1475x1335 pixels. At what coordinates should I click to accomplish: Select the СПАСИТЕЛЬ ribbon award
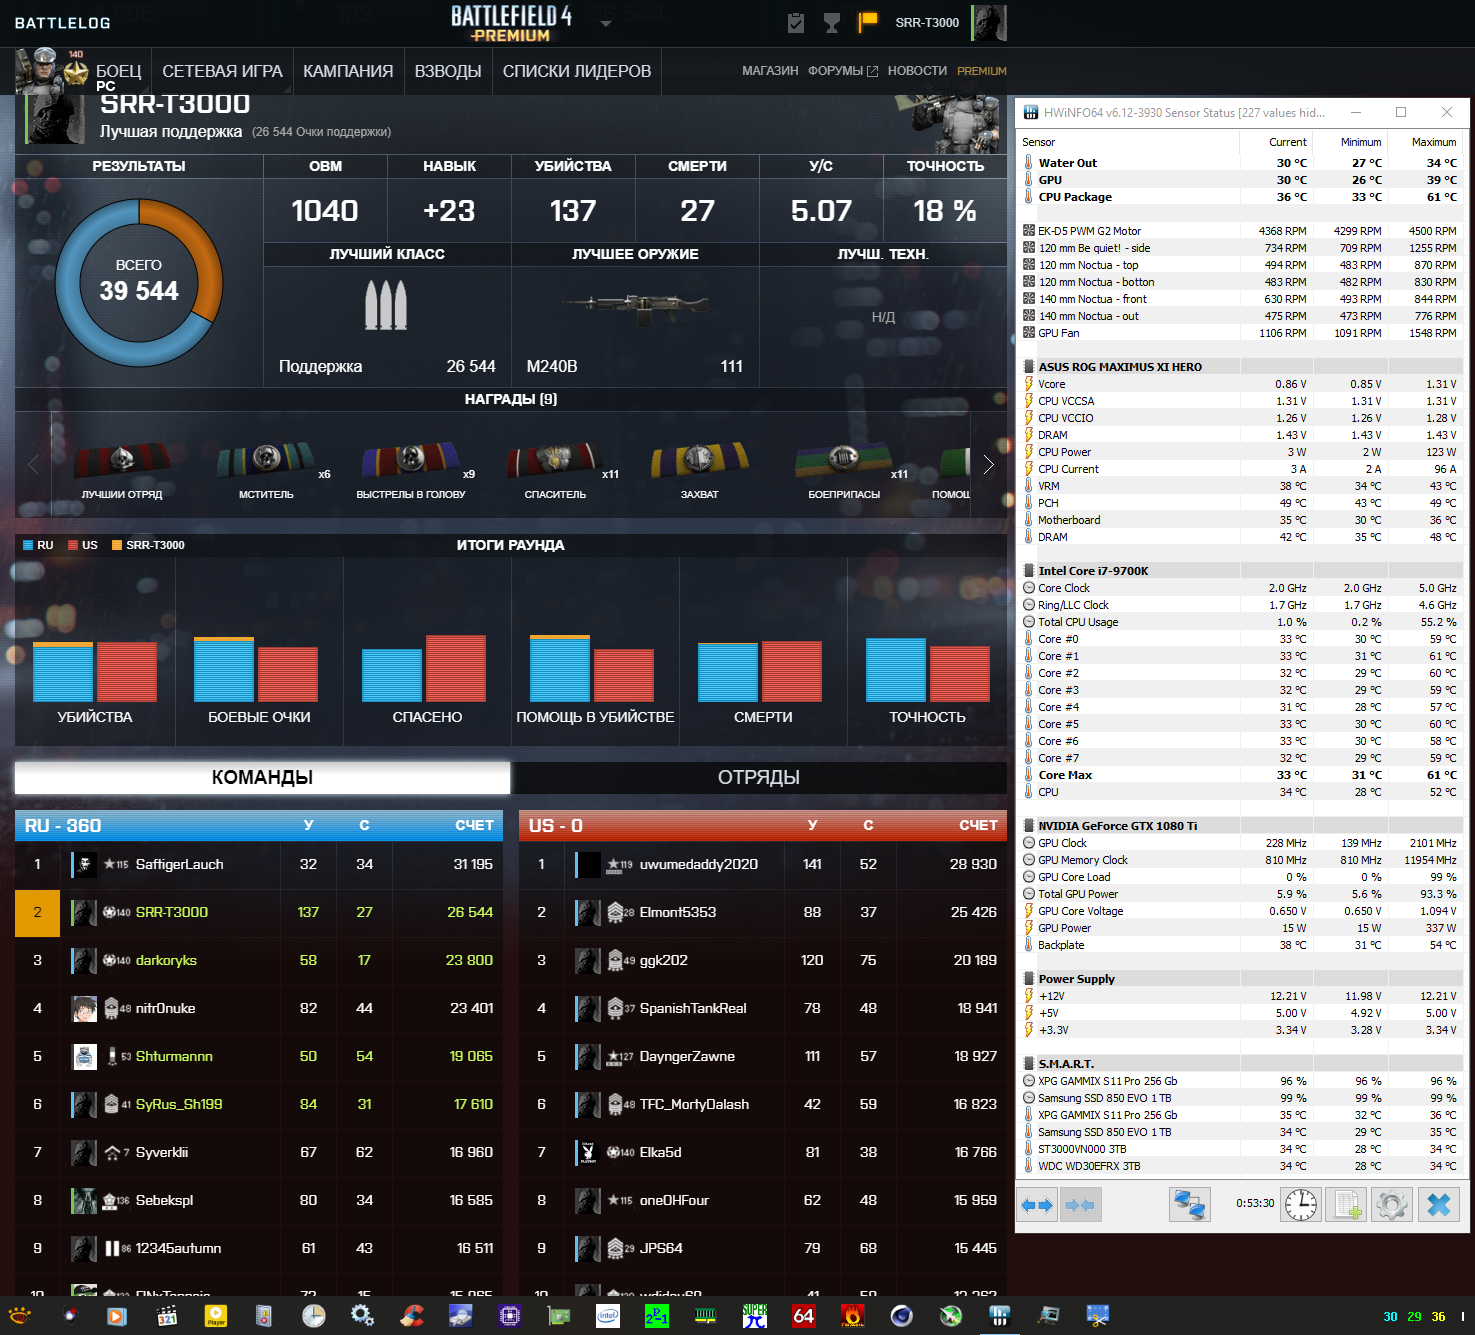pos(555,460)
